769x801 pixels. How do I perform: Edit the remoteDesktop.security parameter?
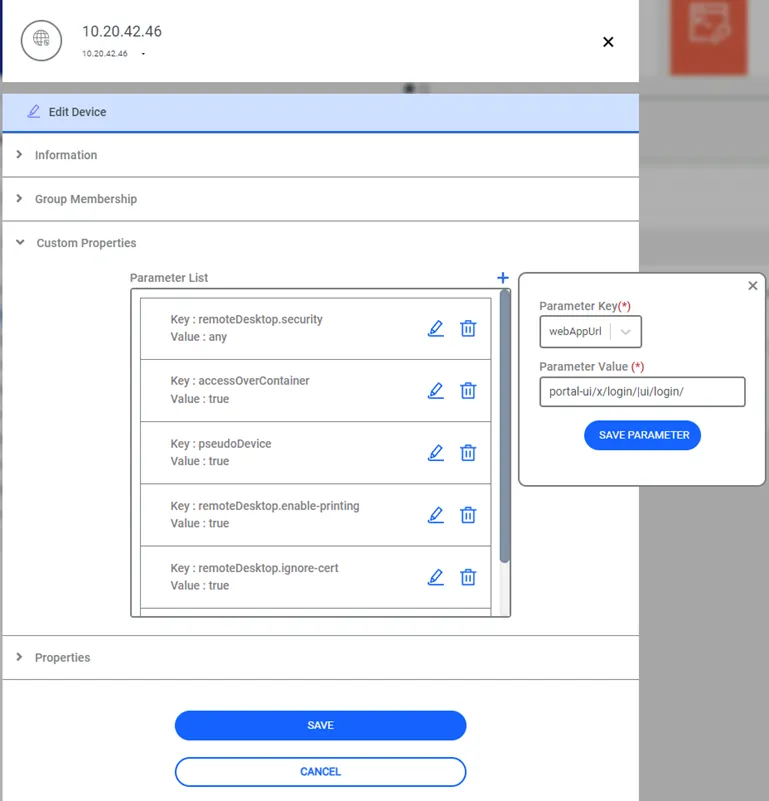(435, 328)
